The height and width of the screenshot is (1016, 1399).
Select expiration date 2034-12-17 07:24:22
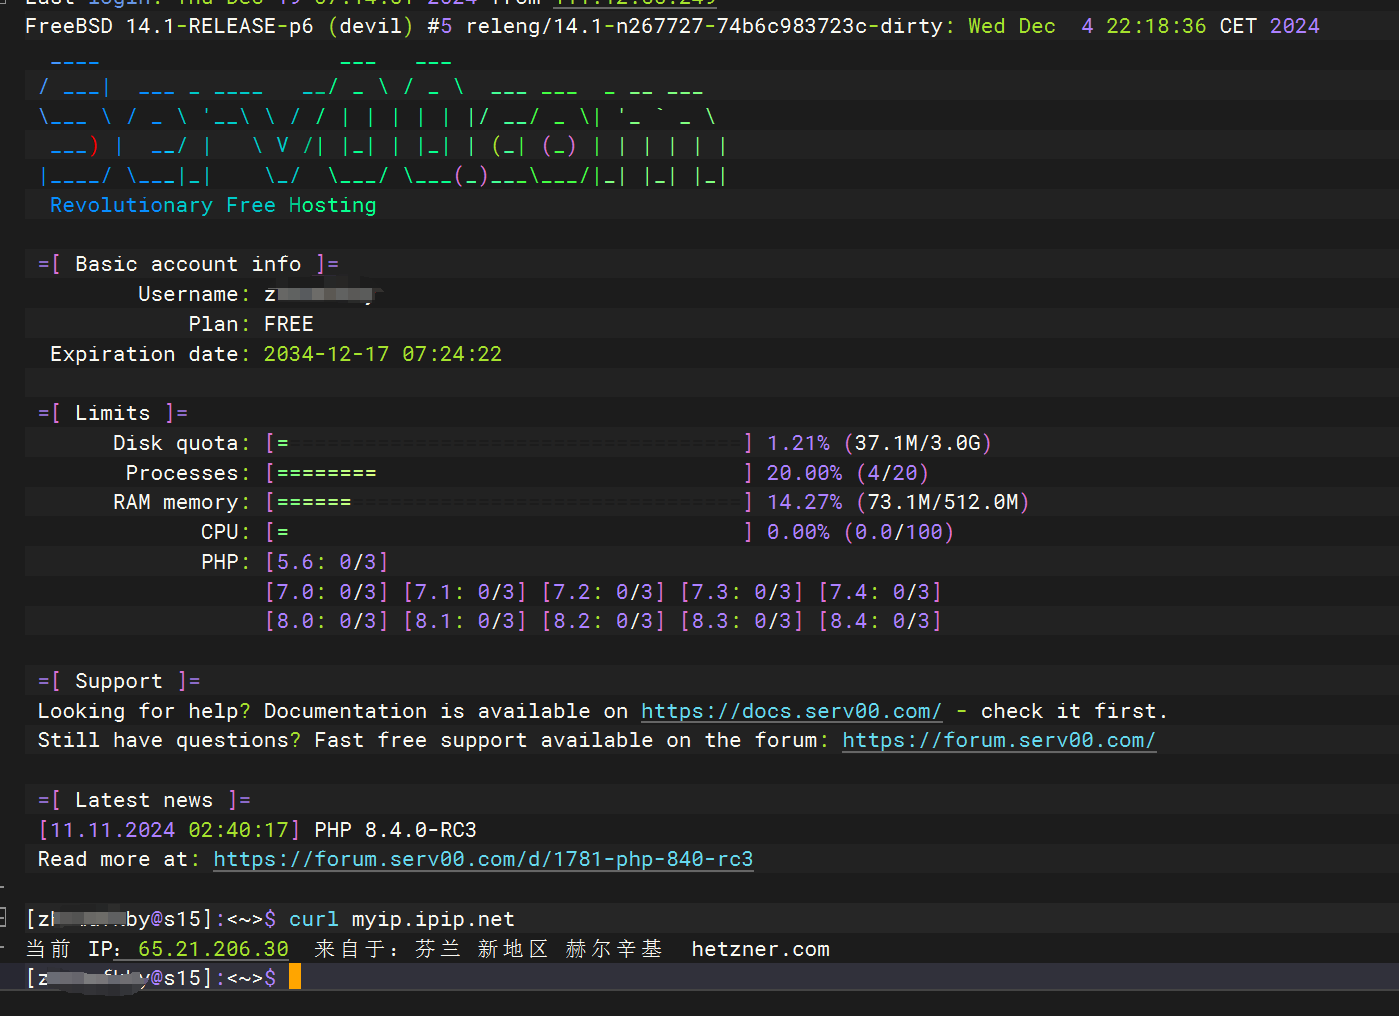click(x=382, y=354)
